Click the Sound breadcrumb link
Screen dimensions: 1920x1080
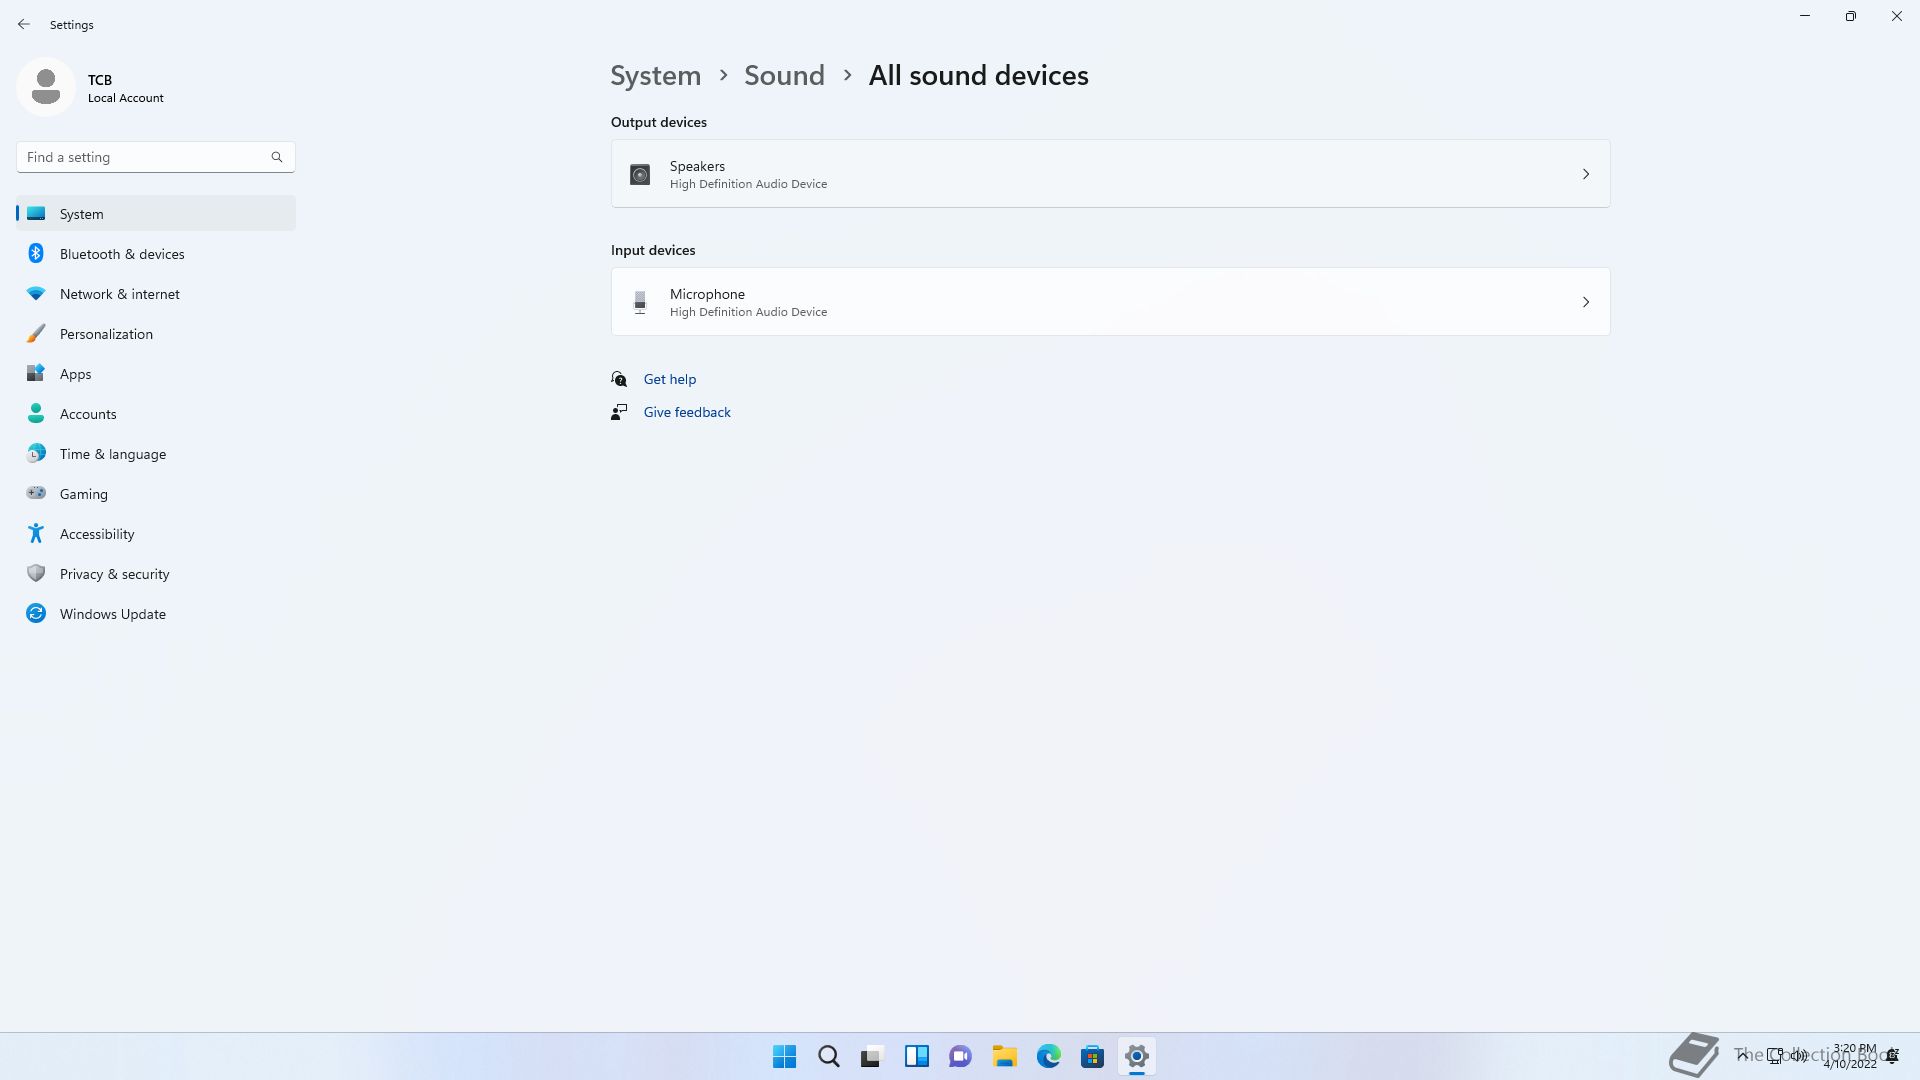pyautogui.click(x=784, y=76)
